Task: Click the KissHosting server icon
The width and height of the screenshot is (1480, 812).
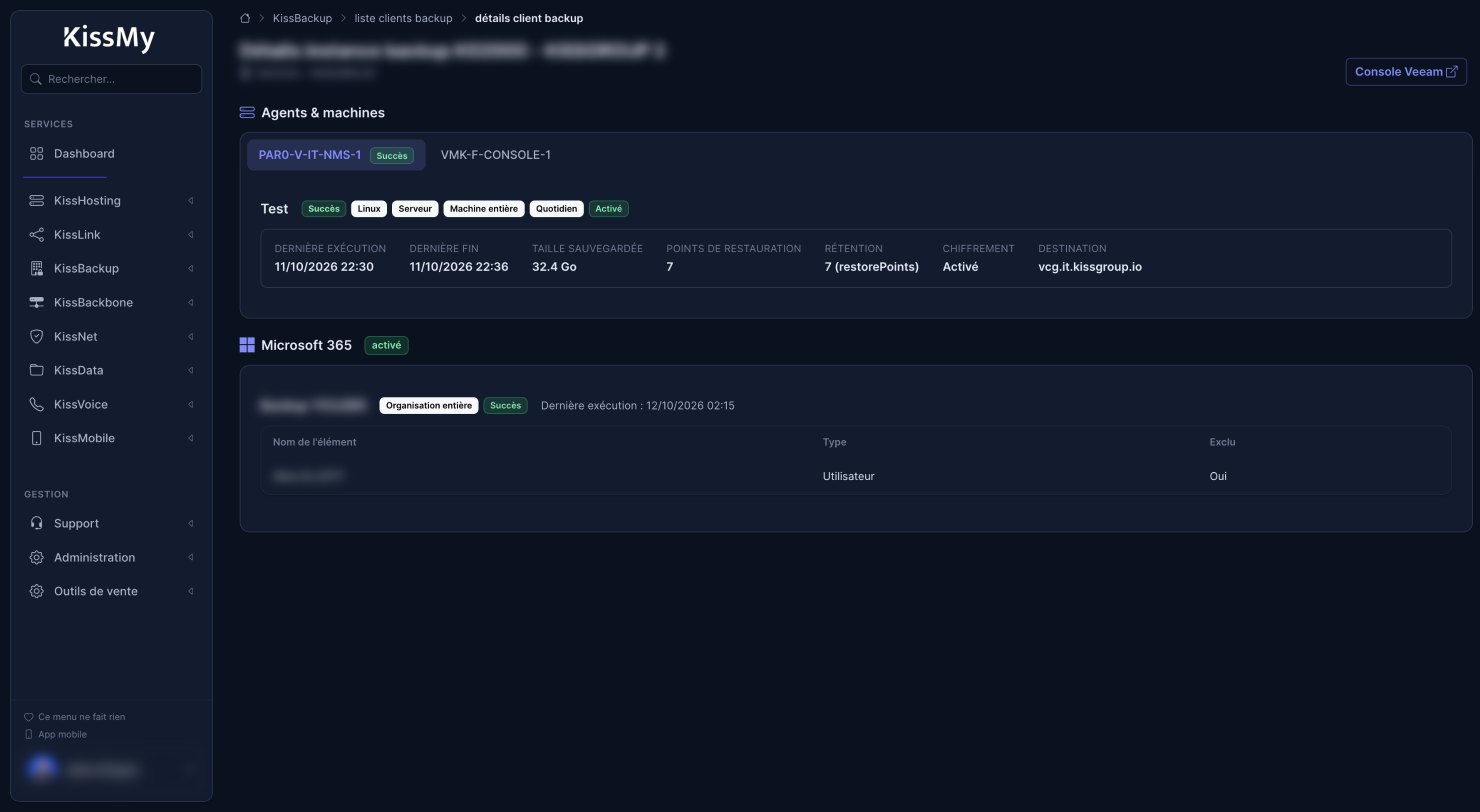Action: click(37, 201)
